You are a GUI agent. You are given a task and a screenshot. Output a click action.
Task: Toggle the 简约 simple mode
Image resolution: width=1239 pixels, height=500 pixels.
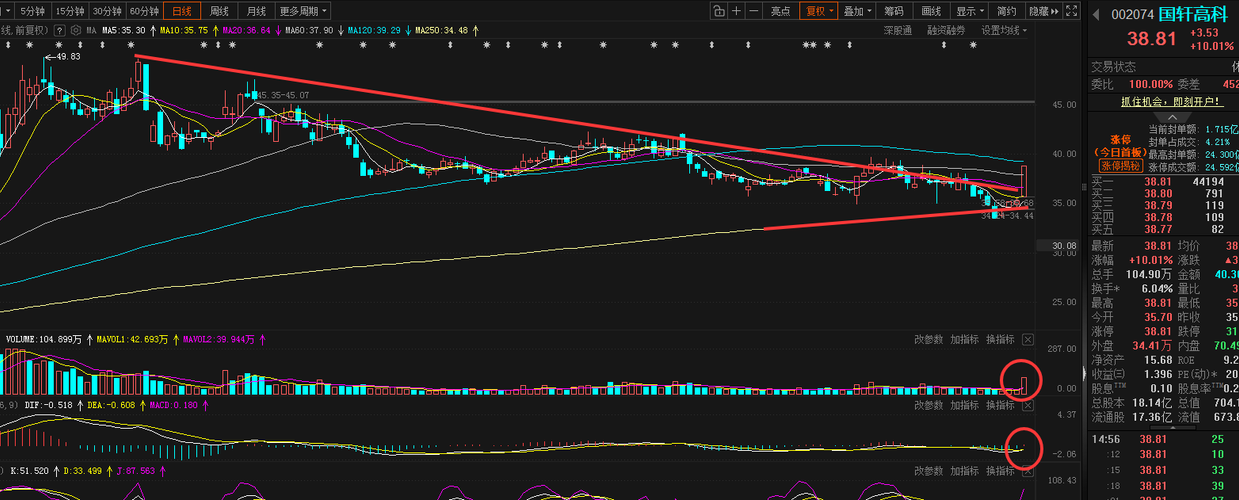click(1006, 11)
